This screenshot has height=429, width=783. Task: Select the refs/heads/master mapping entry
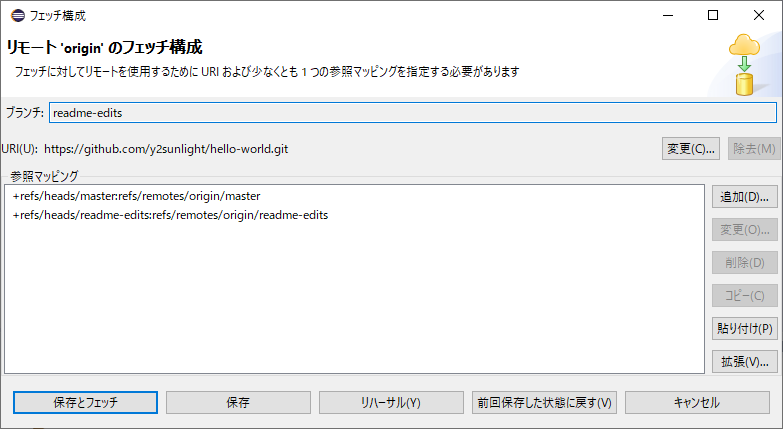(x=136, y=196)
